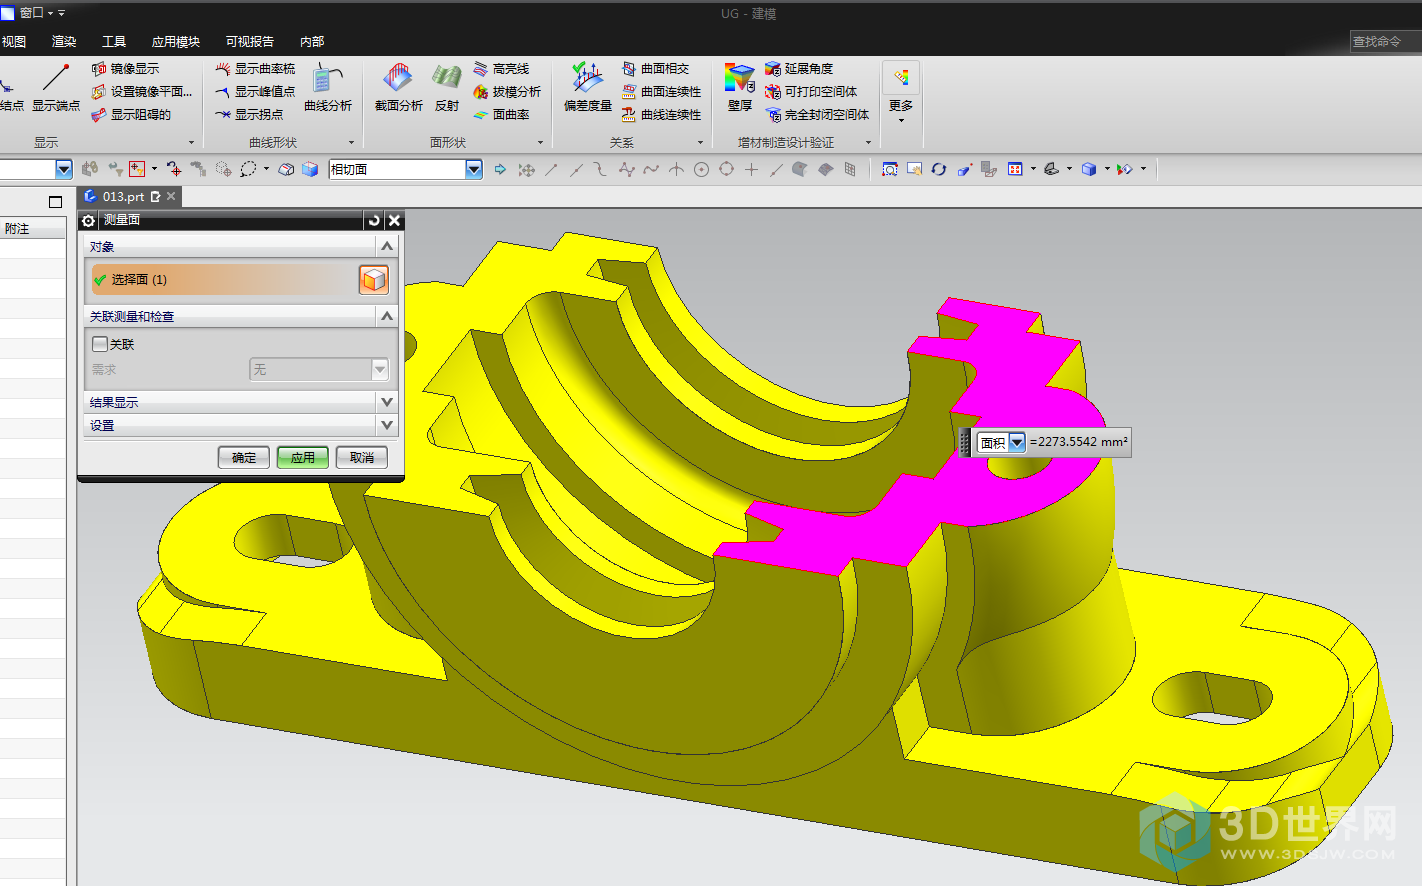Click the settings gear in 测量面 dialog title
Viewport: 1422px width, 886px height.
(x=89, y=221)
